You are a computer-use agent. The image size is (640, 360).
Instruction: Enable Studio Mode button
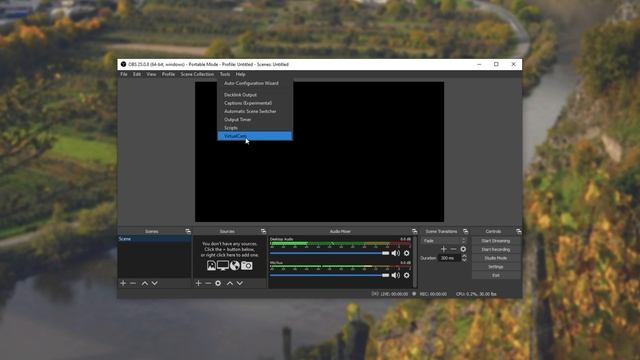(496, 258)
